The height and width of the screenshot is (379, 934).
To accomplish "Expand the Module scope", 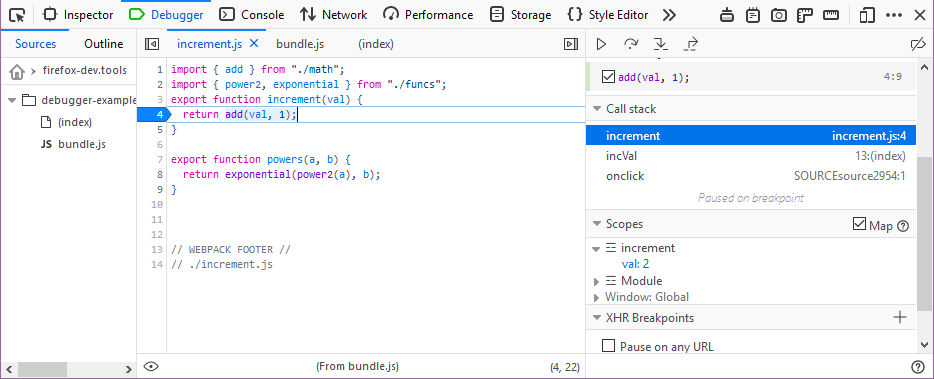I will [596, 281].
